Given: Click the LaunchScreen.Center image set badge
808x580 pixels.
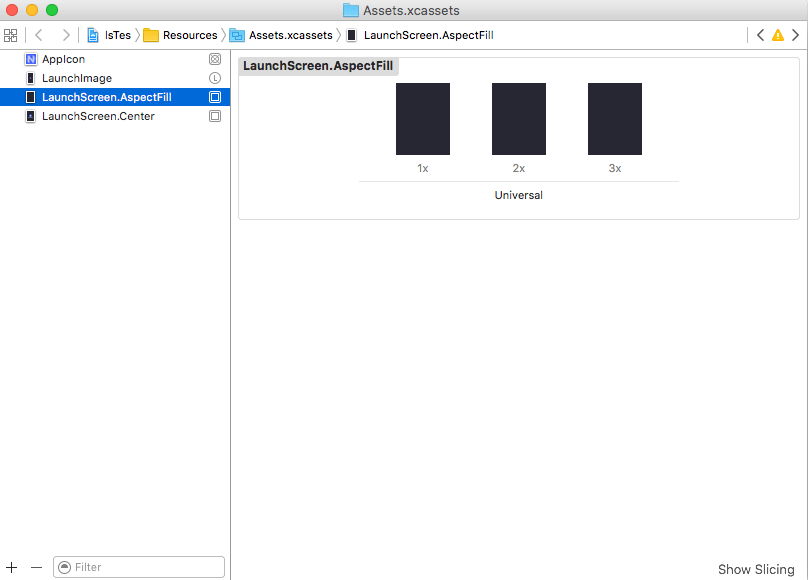Looking at the screenshot, I should 215,116.
